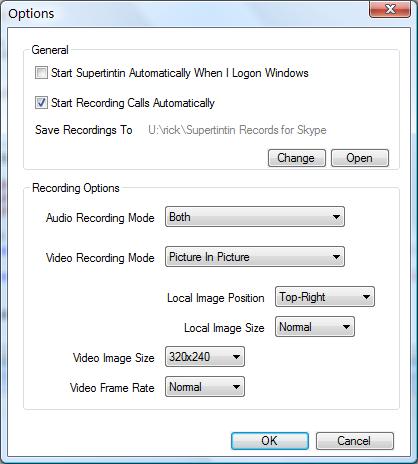Open the Video Frame Rate dropdown
The image size is (418, 464).
(205, 387)
